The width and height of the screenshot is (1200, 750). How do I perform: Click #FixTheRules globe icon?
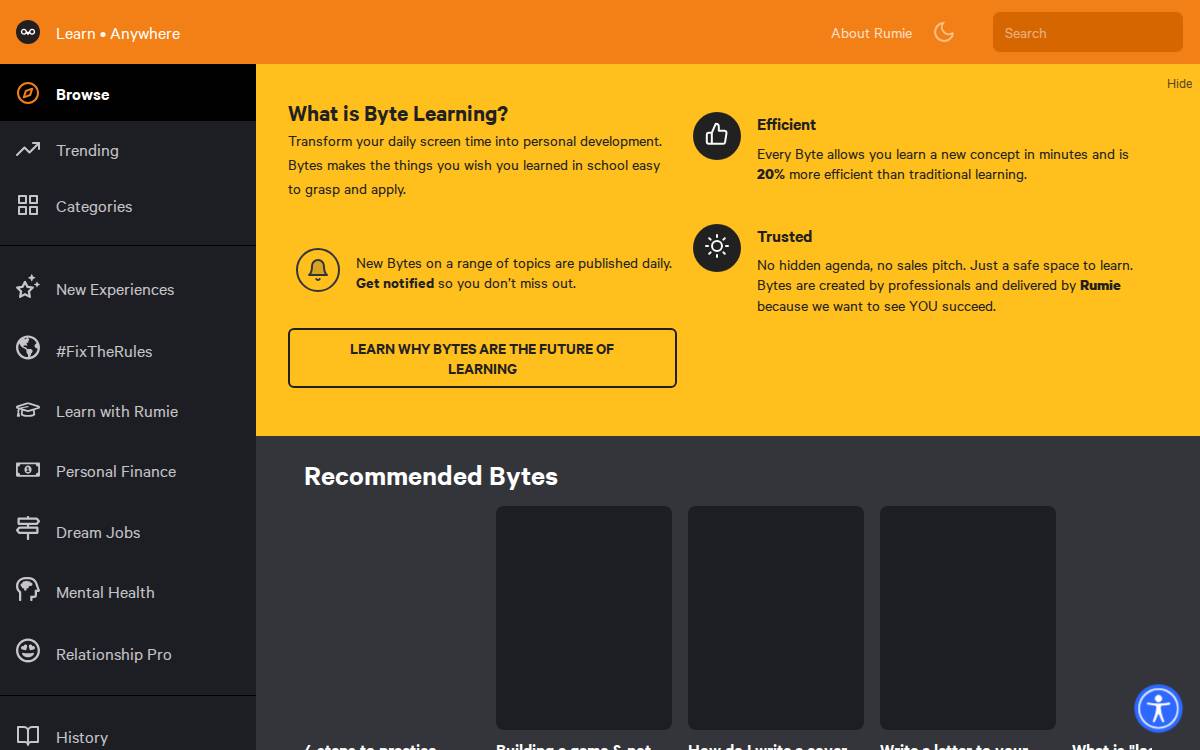pos(28,348)
